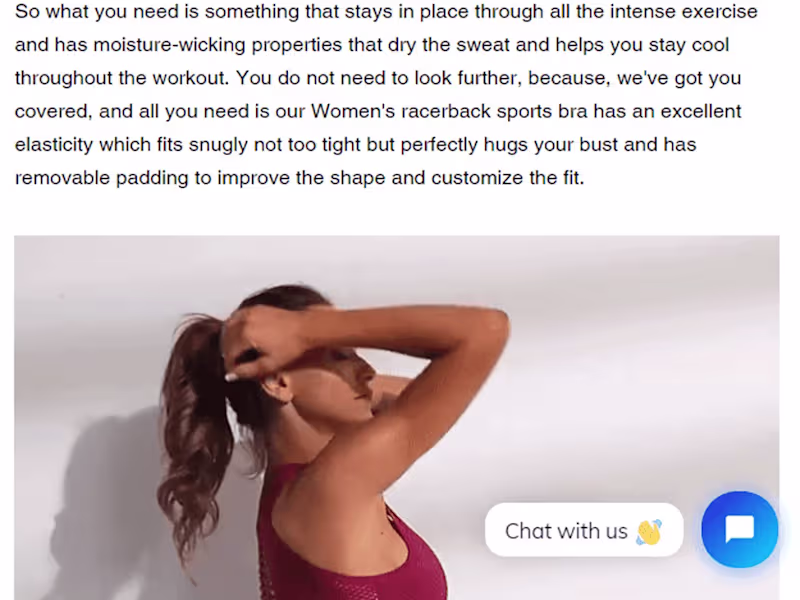Viewport: 800px width, 600px height.
Task: Click the waving hand emoji
Action: (x=648, y=532)
